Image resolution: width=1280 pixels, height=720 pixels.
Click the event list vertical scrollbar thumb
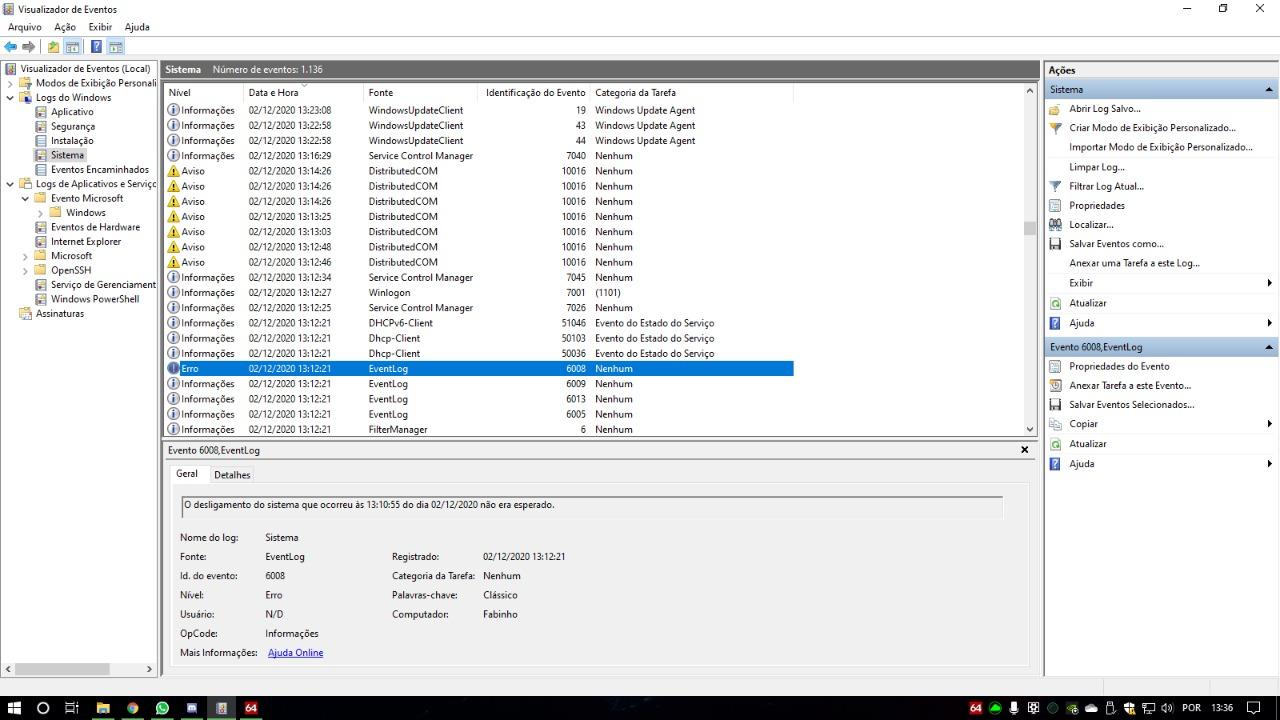pyautogui.click(x=1030, y=228)
